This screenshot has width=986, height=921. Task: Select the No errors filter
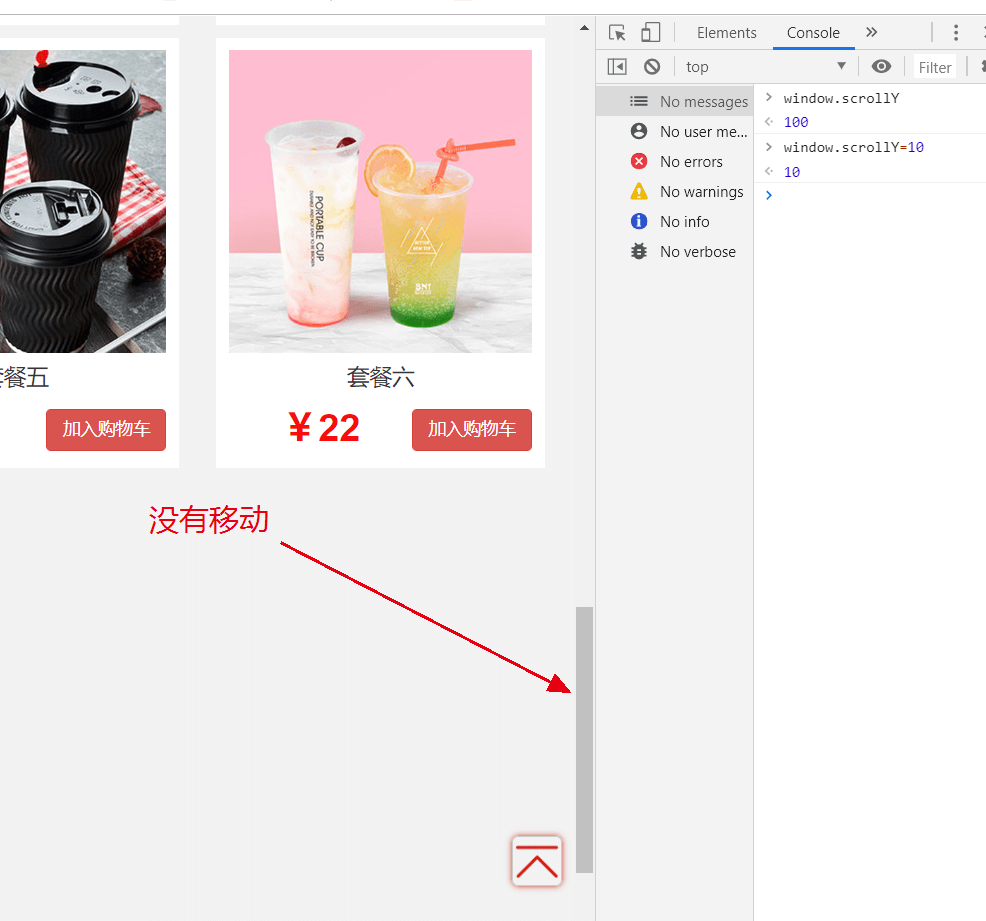pos(690,162)
